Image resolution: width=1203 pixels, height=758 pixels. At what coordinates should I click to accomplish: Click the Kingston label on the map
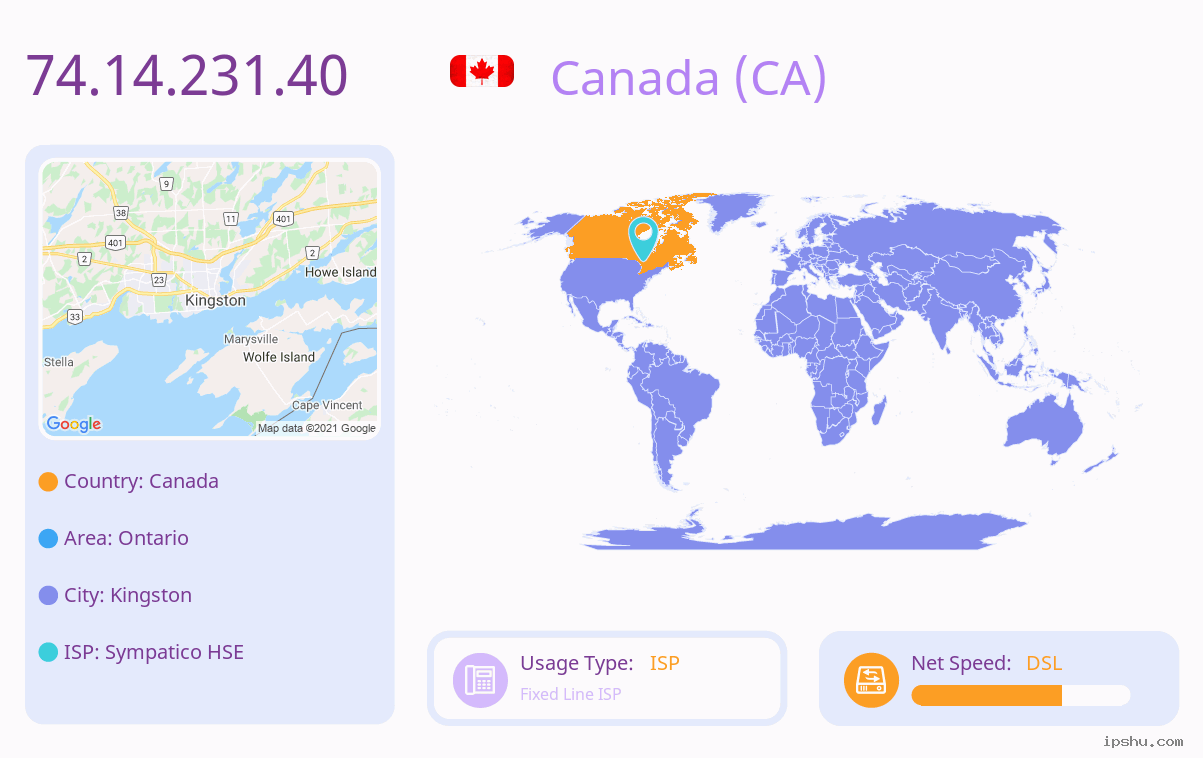pos(215,300)
